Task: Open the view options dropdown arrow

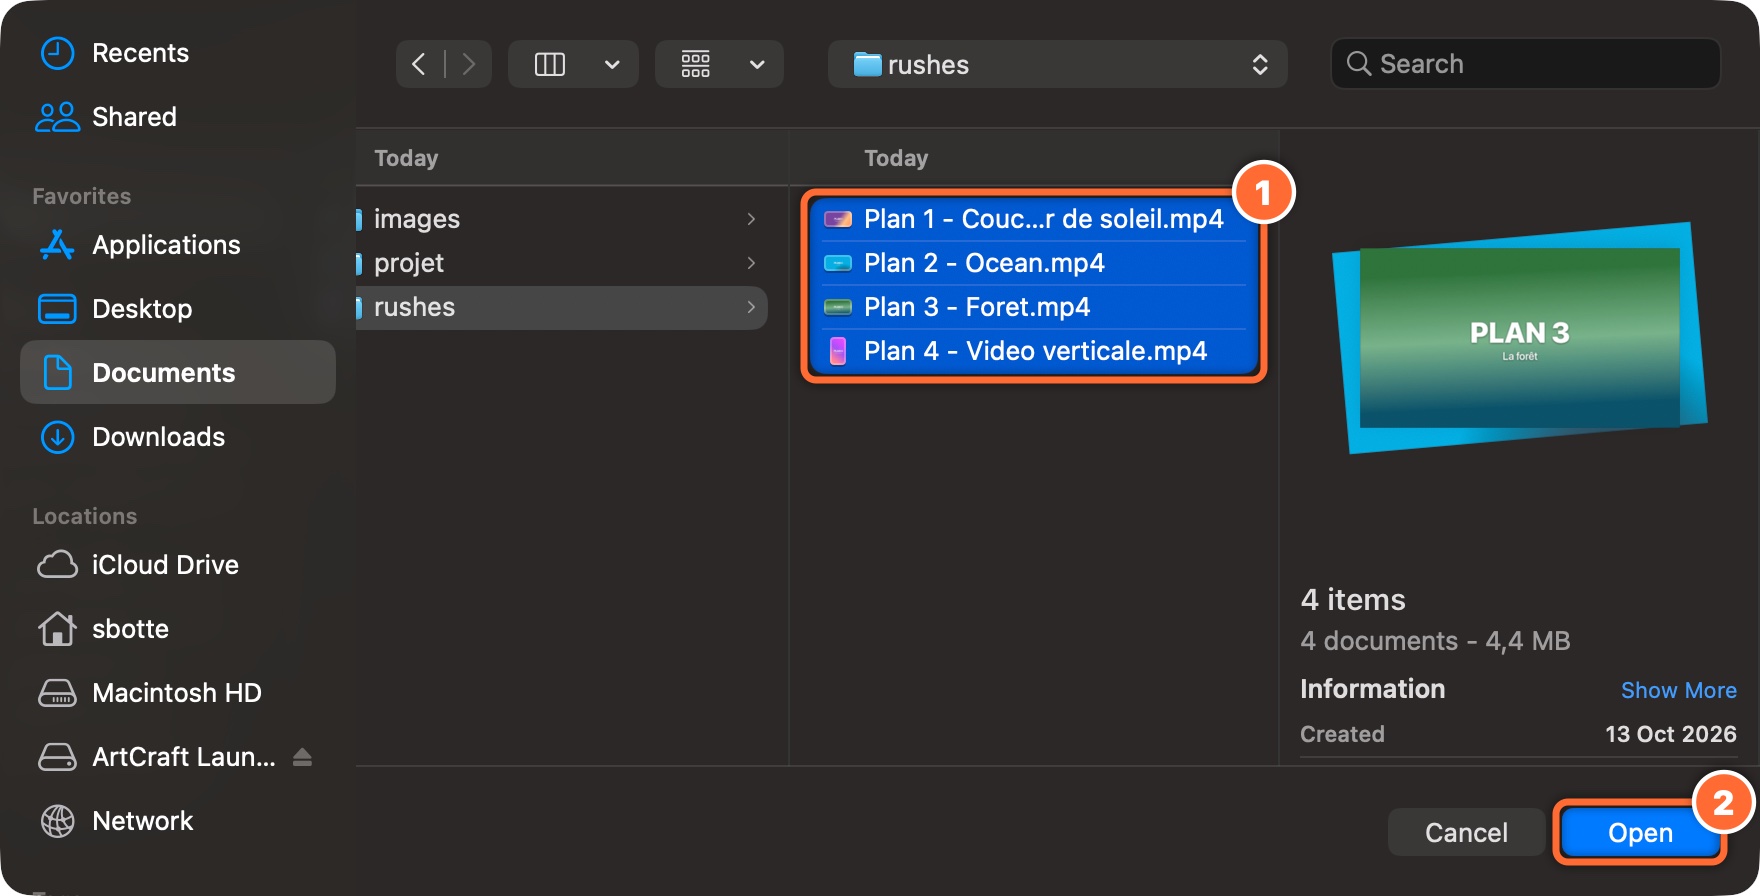Action: (612, 65)
